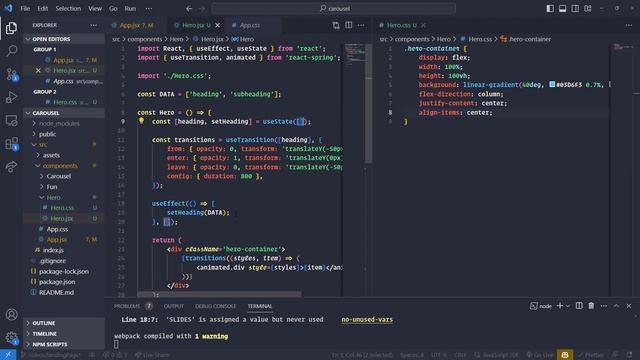Click the carousel command center search box

pyautogui.click(x=333, y=8)
